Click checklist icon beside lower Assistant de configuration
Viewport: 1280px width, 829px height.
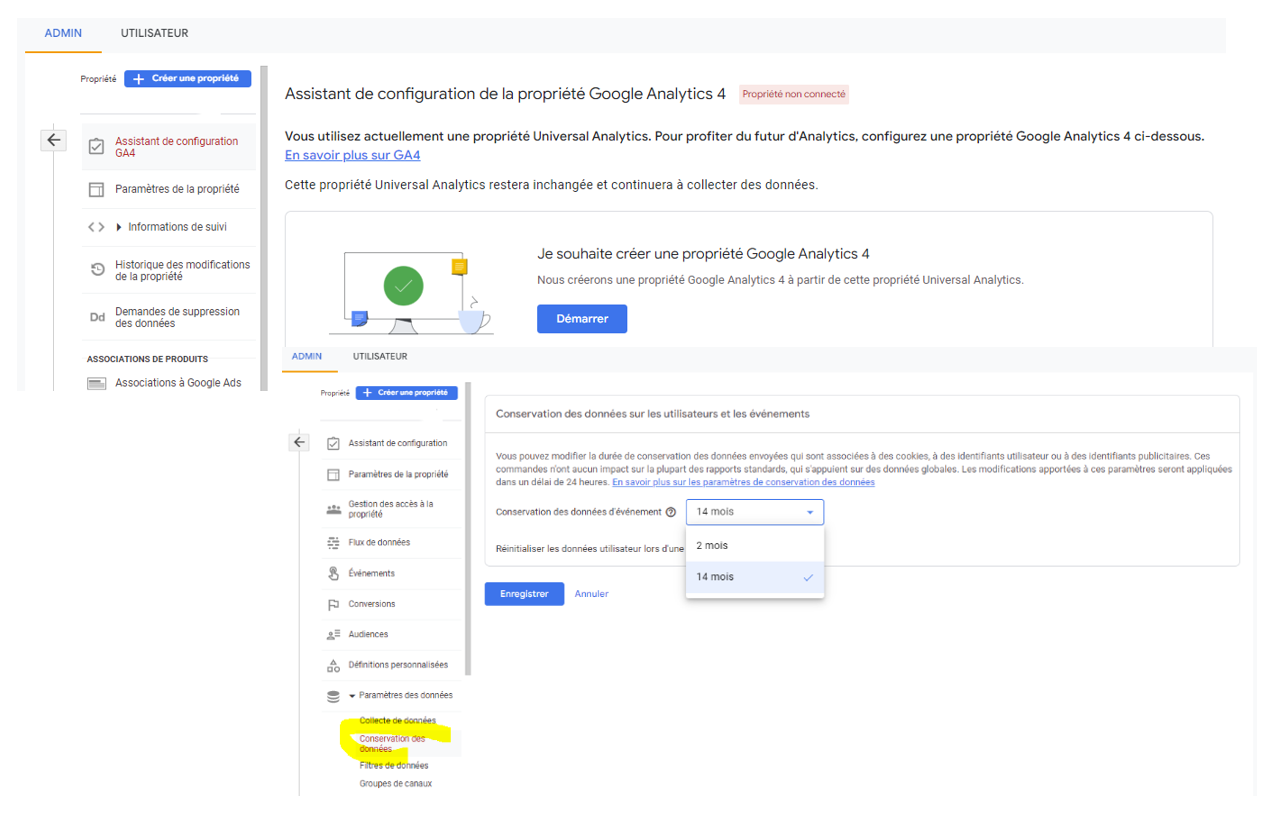(334, 443)
